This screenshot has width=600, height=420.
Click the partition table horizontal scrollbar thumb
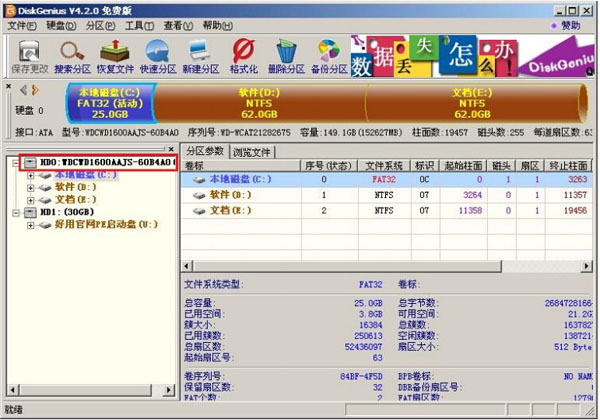click(347, 266)
